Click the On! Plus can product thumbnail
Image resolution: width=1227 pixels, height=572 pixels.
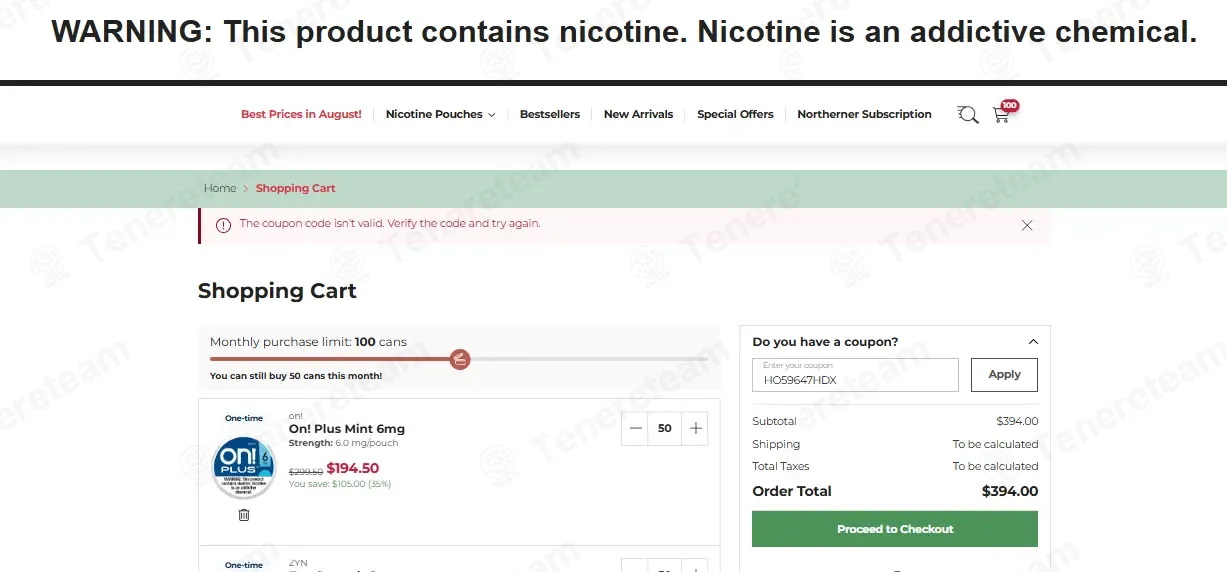pyautogui.click(x=243, y=467)
